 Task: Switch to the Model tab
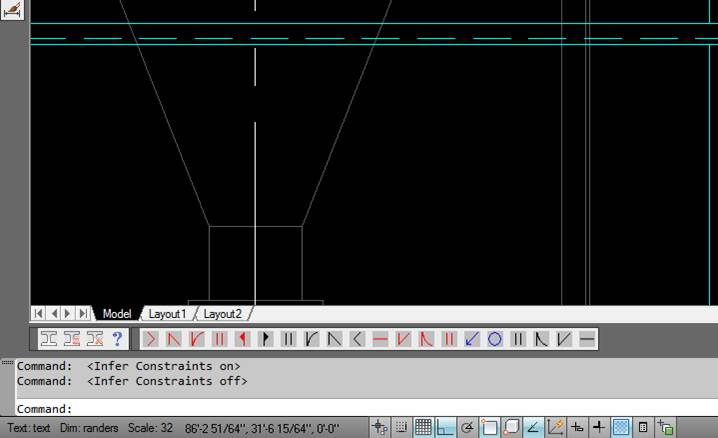pos(117,314)
